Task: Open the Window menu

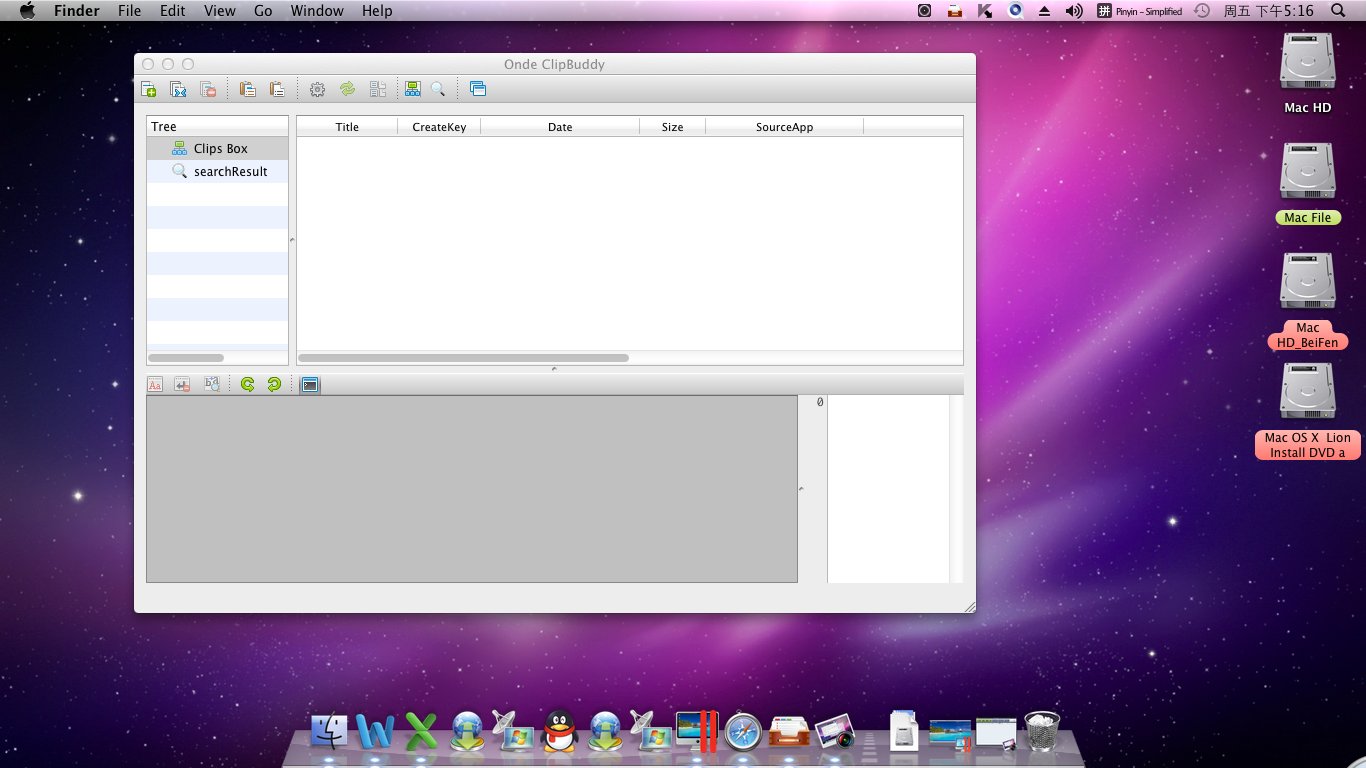Action: [317, 11]
